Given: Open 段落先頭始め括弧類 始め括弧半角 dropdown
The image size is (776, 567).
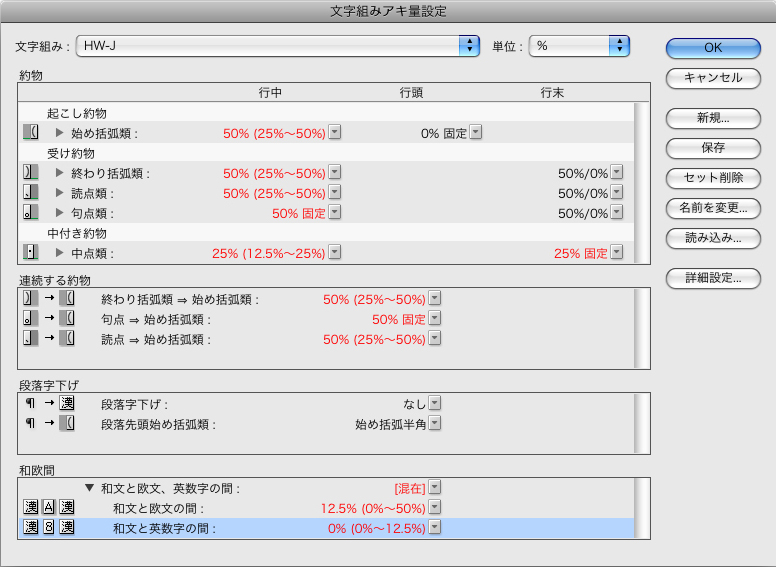Looking at the screenshot, I should [435, 424].
